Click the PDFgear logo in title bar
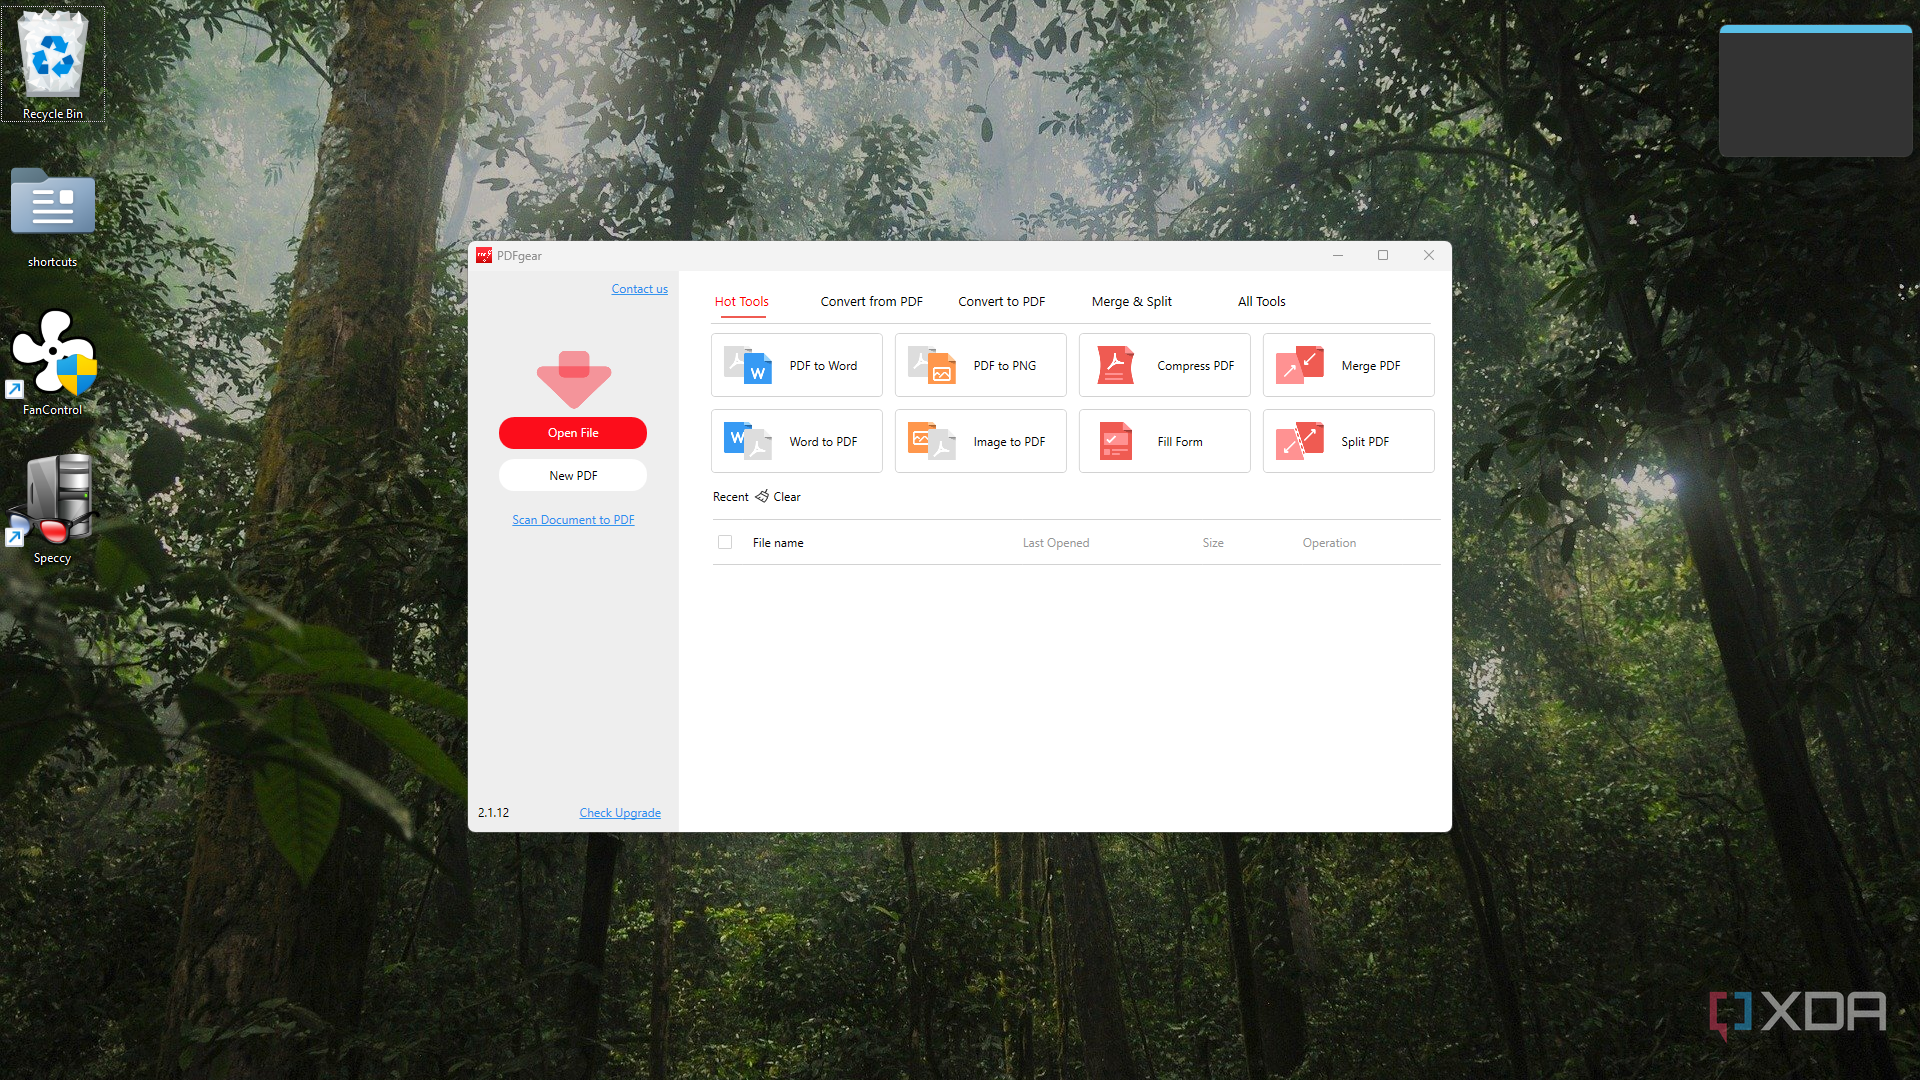The height and width of the screenshot is (1080, 1920). click(484, 255)
